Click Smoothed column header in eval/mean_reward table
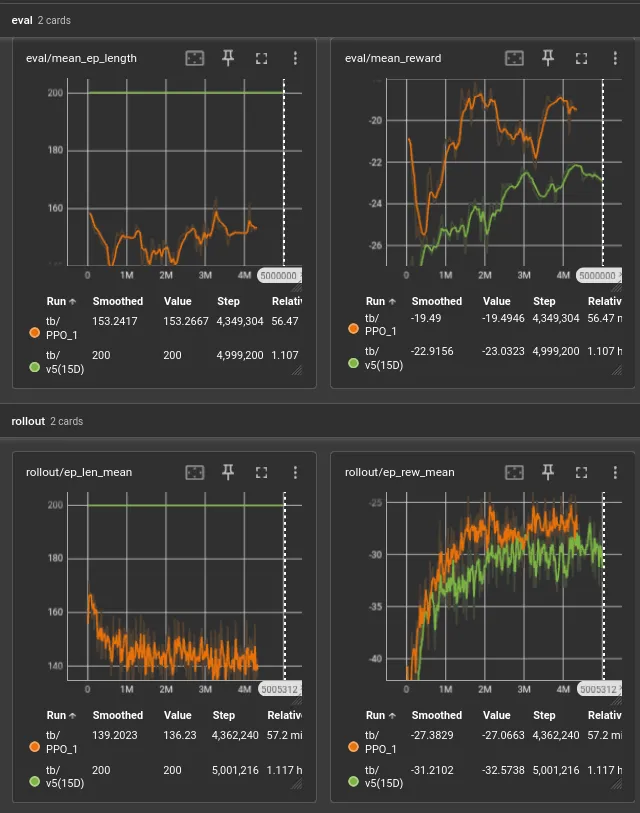The width and height of the screenshot is (640, 813). pyautogui.click(x=437, y=301)
